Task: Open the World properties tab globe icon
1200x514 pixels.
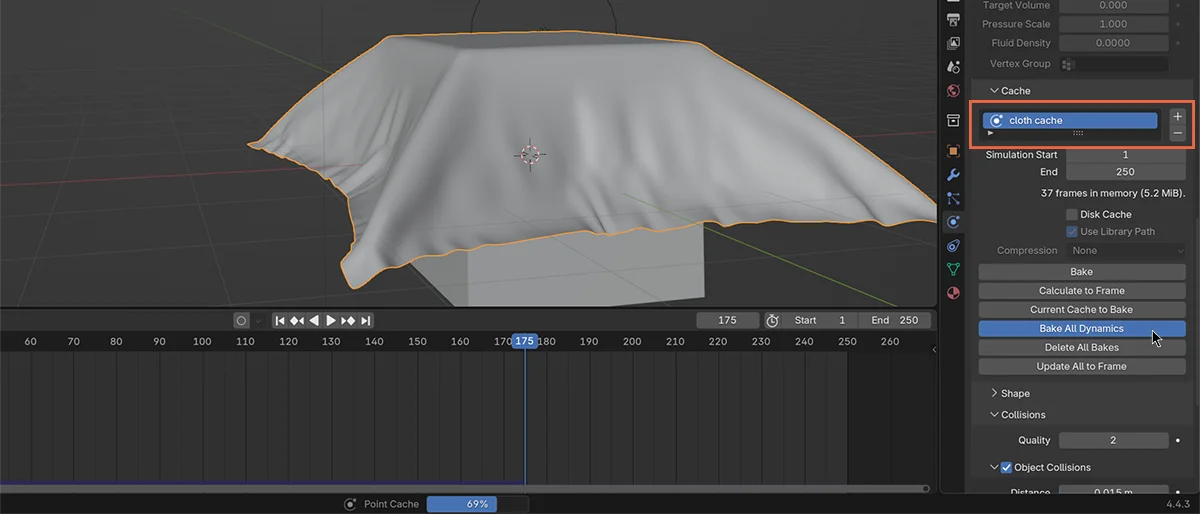Action: pos(953,89)
